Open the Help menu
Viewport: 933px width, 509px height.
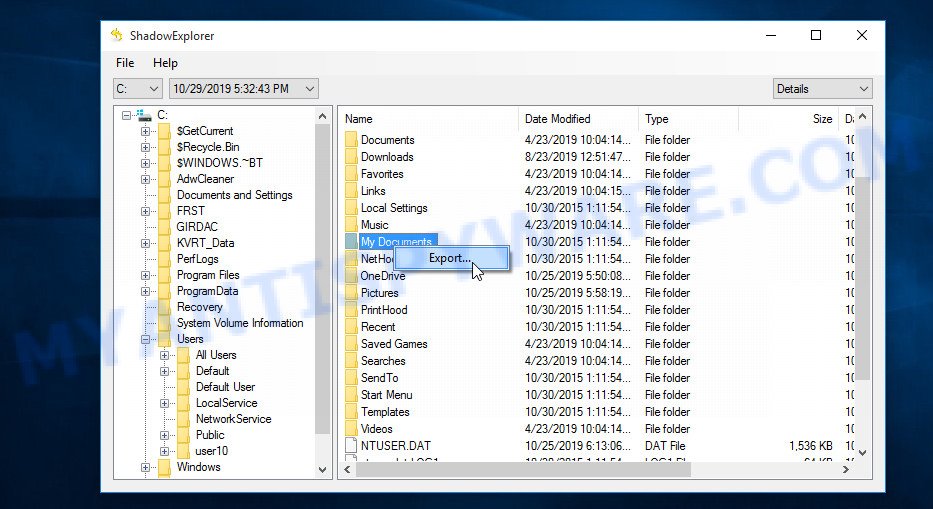click(165, 63)
